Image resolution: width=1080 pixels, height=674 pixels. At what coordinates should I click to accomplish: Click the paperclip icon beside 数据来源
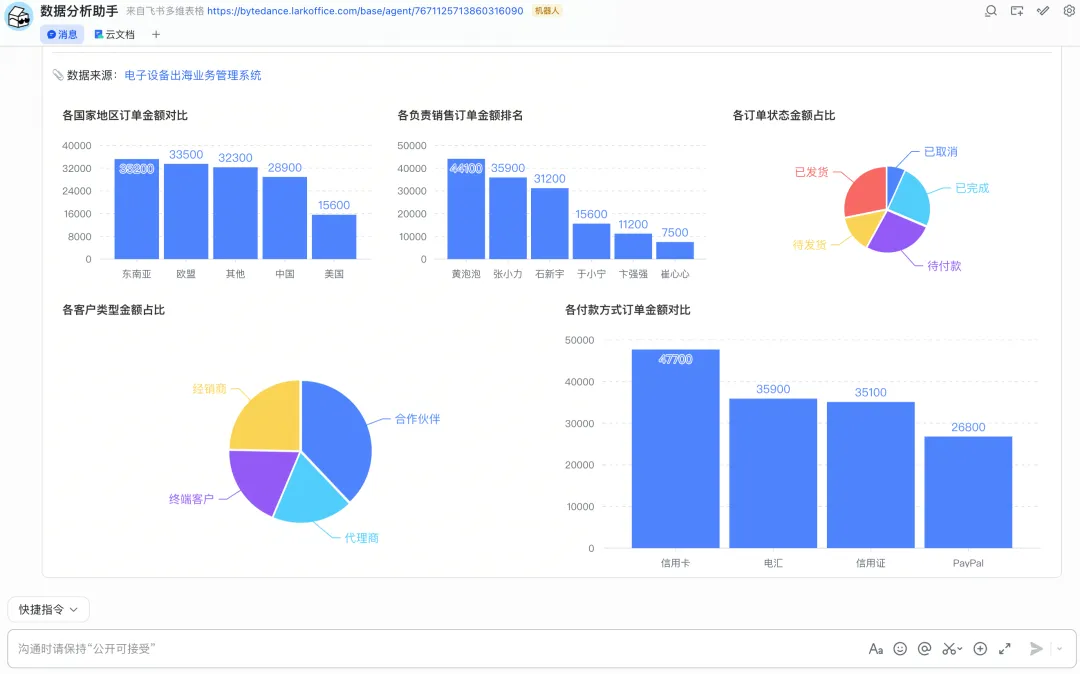(x=58, y=75)
